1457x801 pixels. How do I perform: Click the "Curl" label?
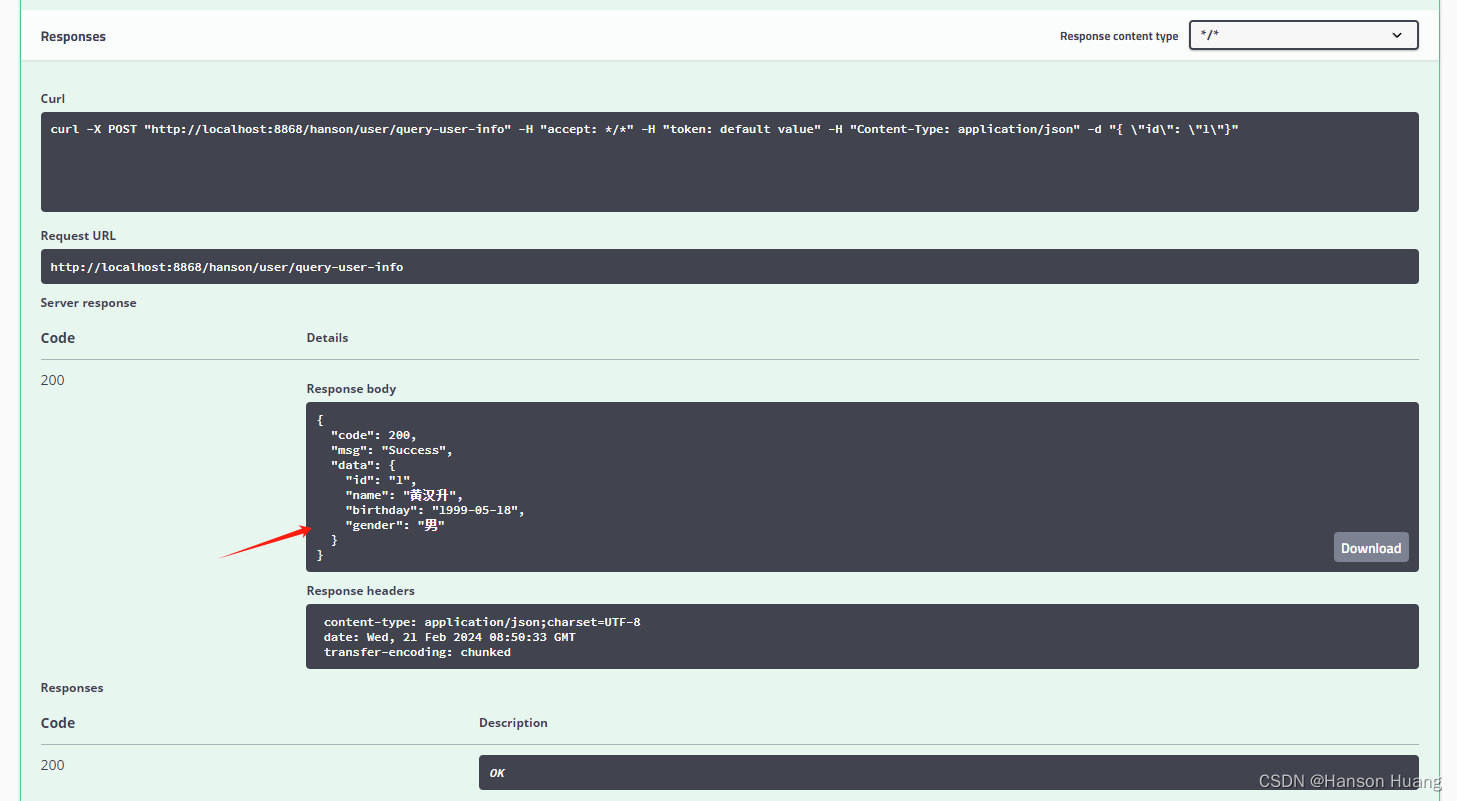click(x=53, y=98)
